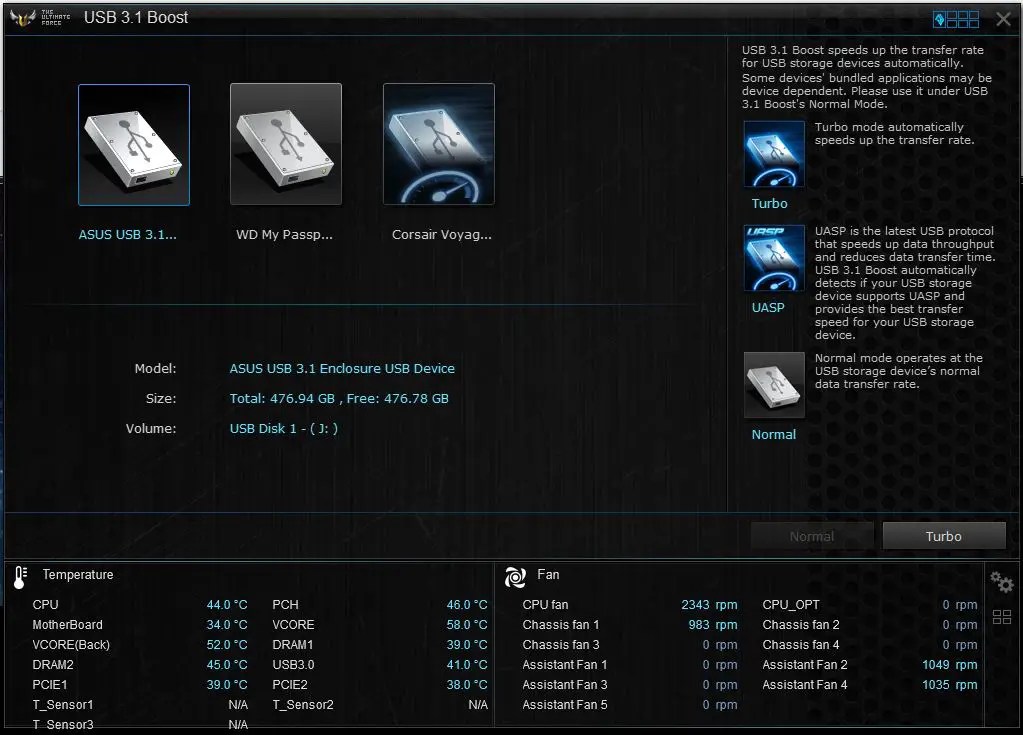The width and height of the screenshot is (1023, 735).
Task: Click the VCORE(Back) temperature row
Action: (x=140, y=644)
